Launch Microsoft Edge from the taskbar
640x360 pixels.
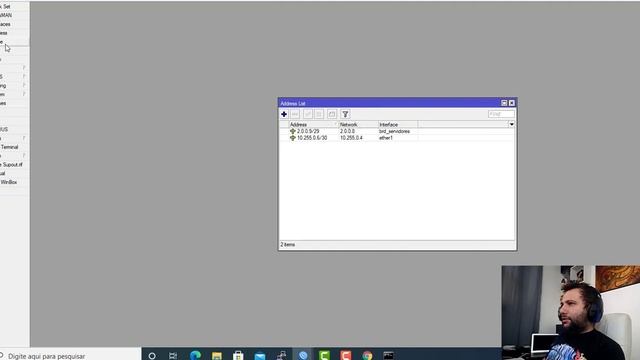point(195,356)
